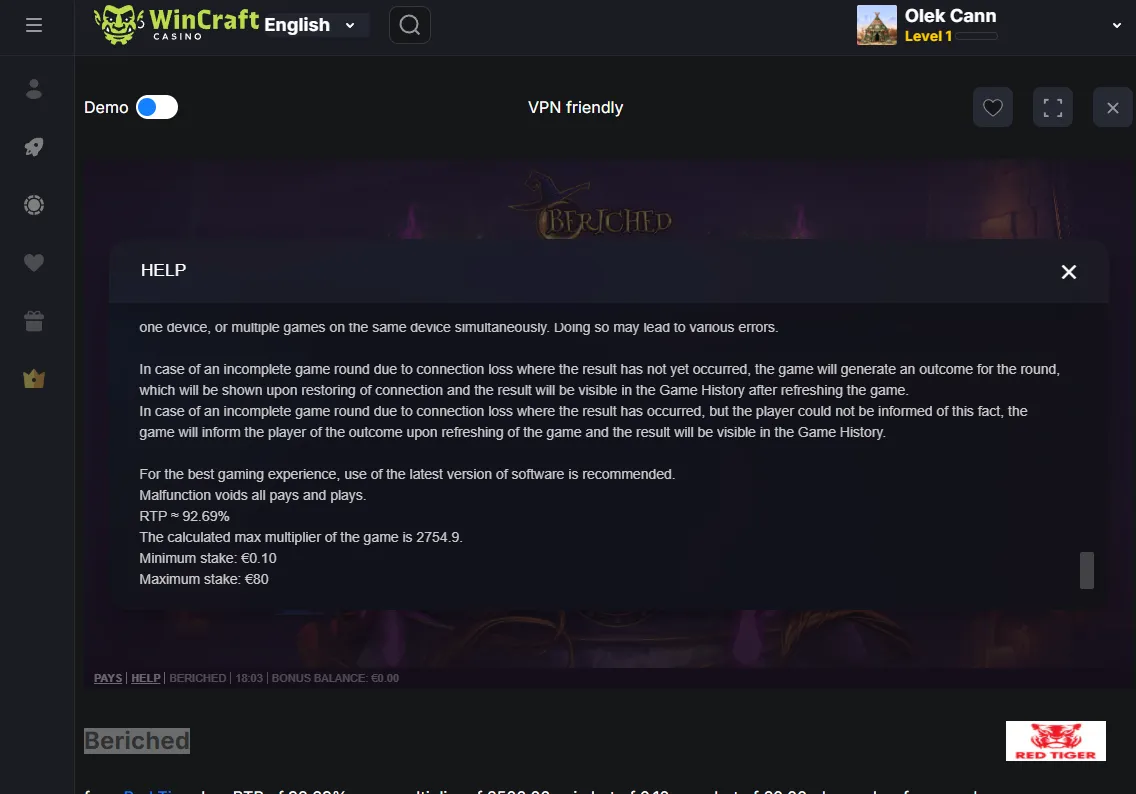
Task: Expand the English language dropdown
Action: [310, 25]
